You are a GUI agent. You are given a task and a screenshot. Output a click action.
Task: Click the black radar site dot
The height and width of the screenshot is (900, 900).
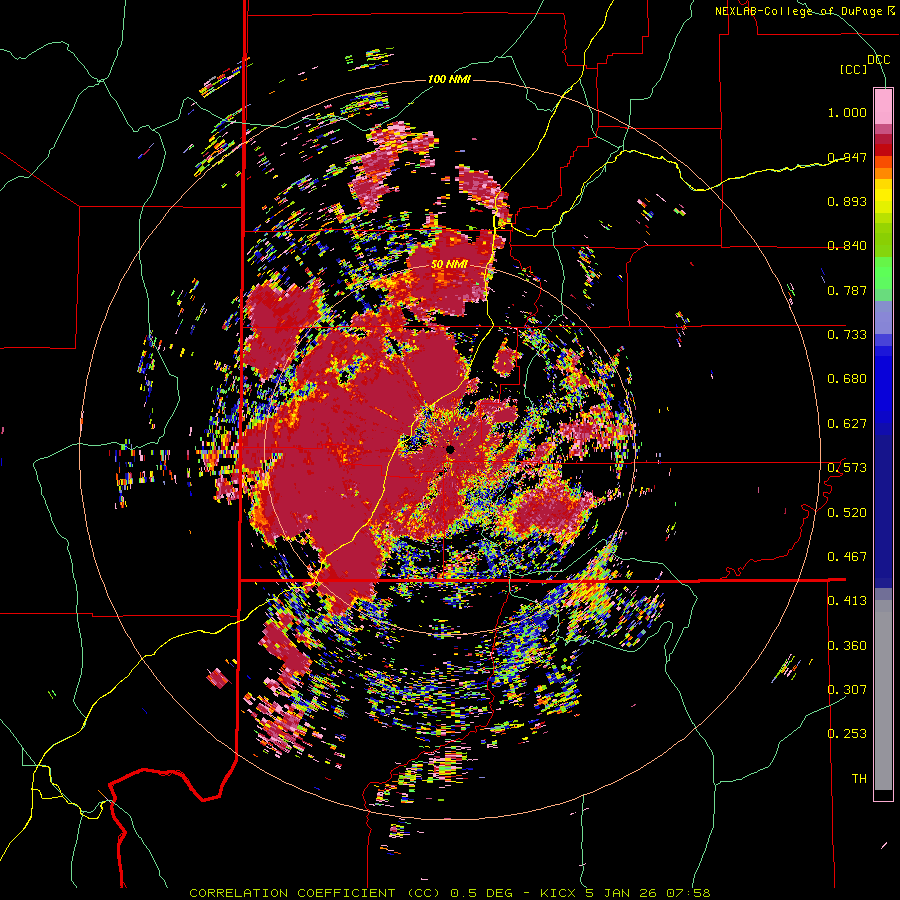point(451,449)
